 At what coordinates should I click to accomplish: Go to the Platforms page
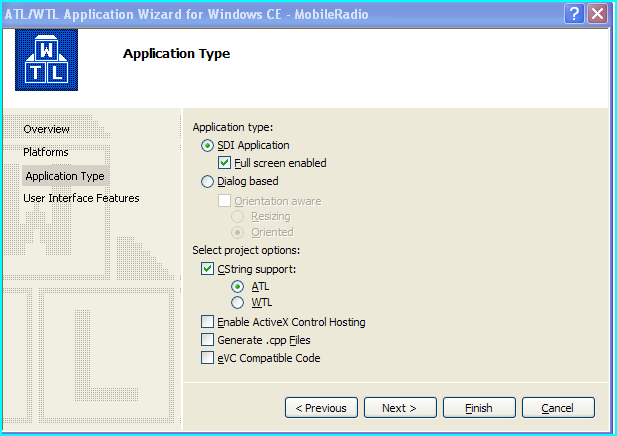pos(46,152)
